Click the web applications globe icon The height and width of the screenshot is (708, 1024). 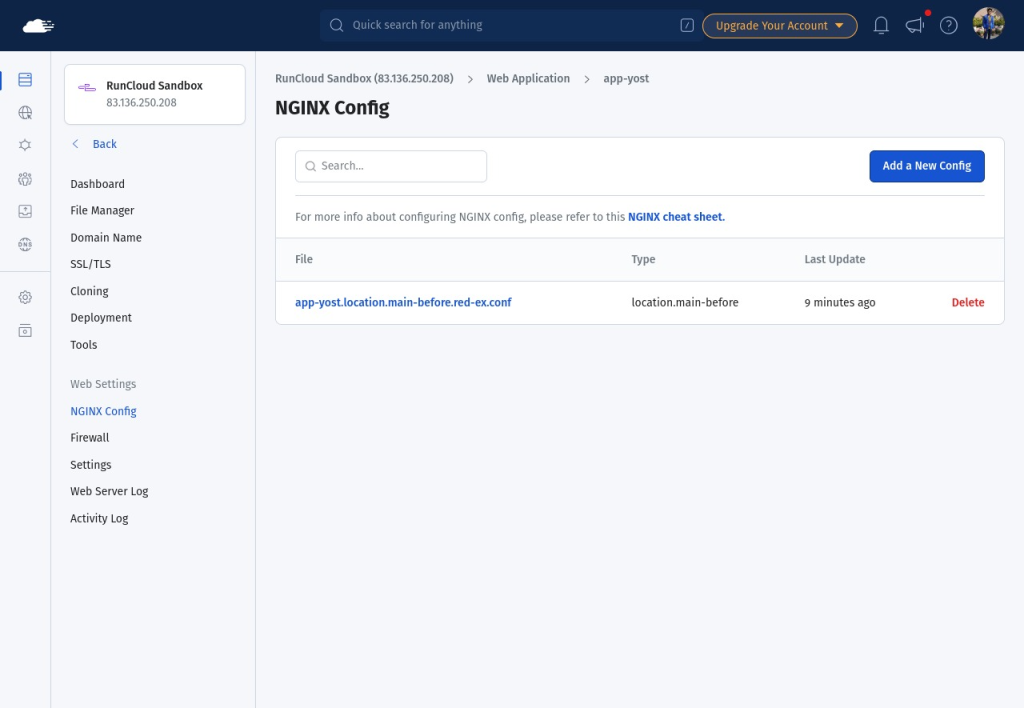tap(25, 112)
